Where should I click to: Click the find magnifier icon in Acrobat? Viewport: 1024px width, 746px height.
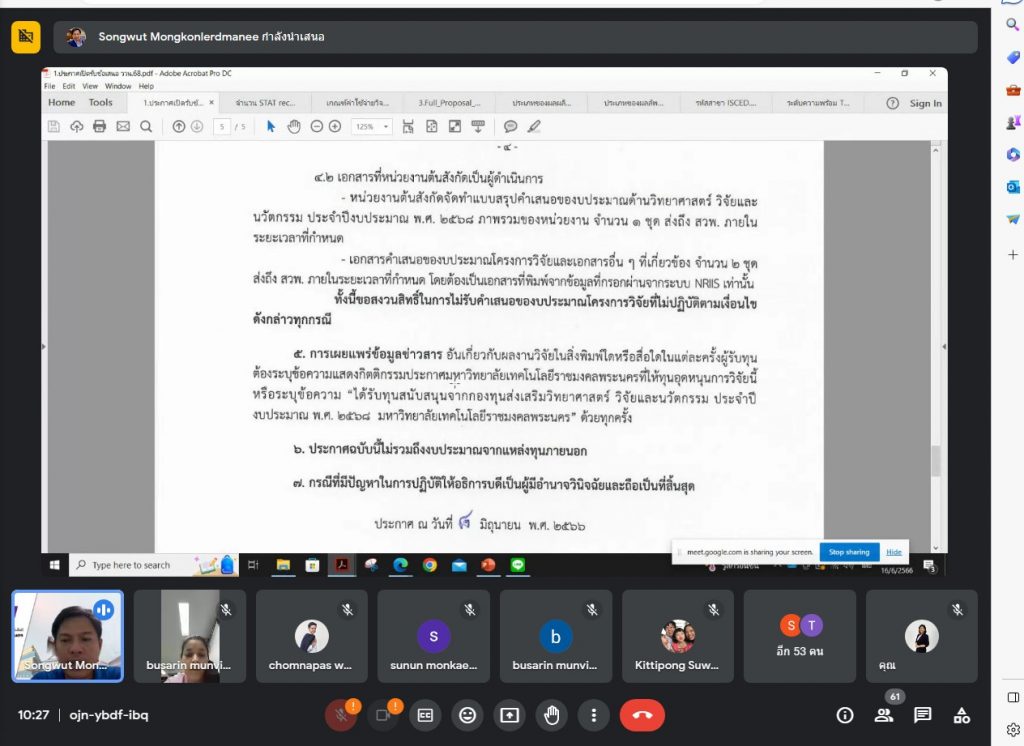tap(146, 127)
